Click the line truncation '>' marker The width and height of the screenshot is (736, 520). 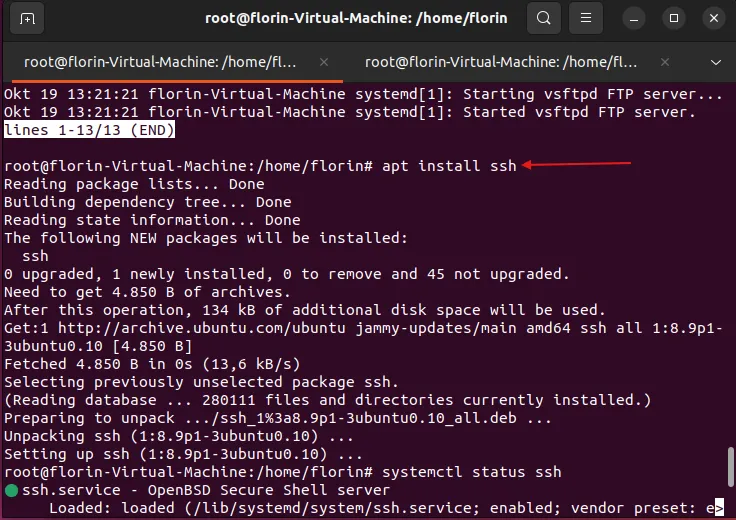point(719,509)
